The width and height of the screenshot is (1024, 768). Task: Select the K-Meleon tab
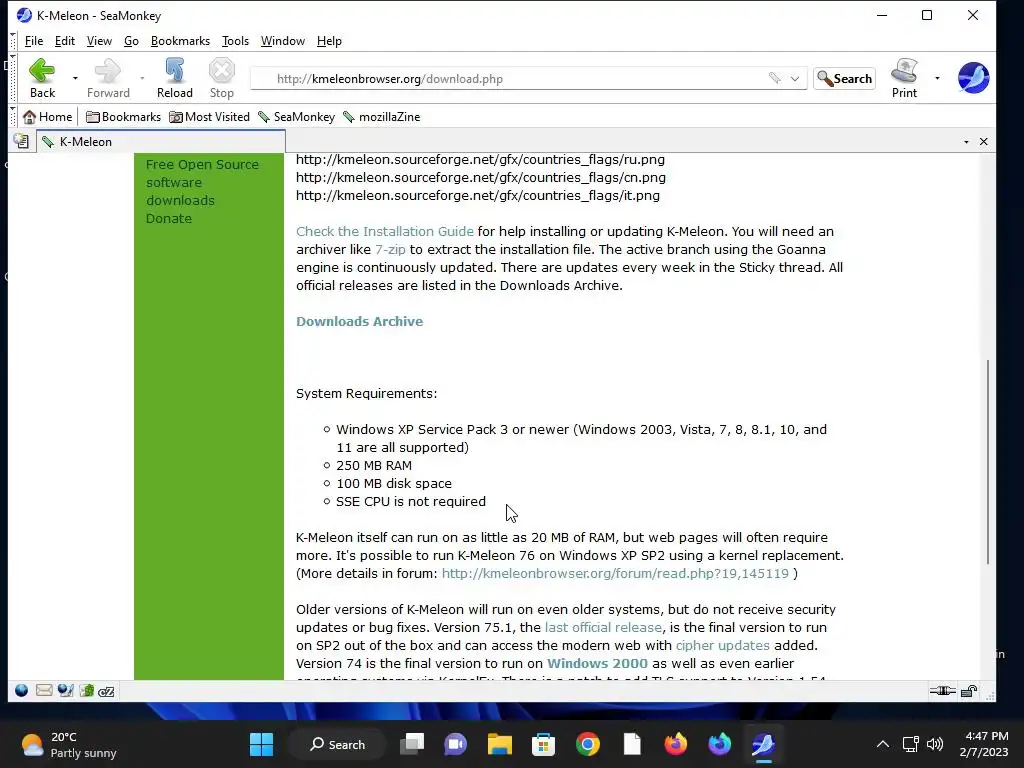point(161,142)
